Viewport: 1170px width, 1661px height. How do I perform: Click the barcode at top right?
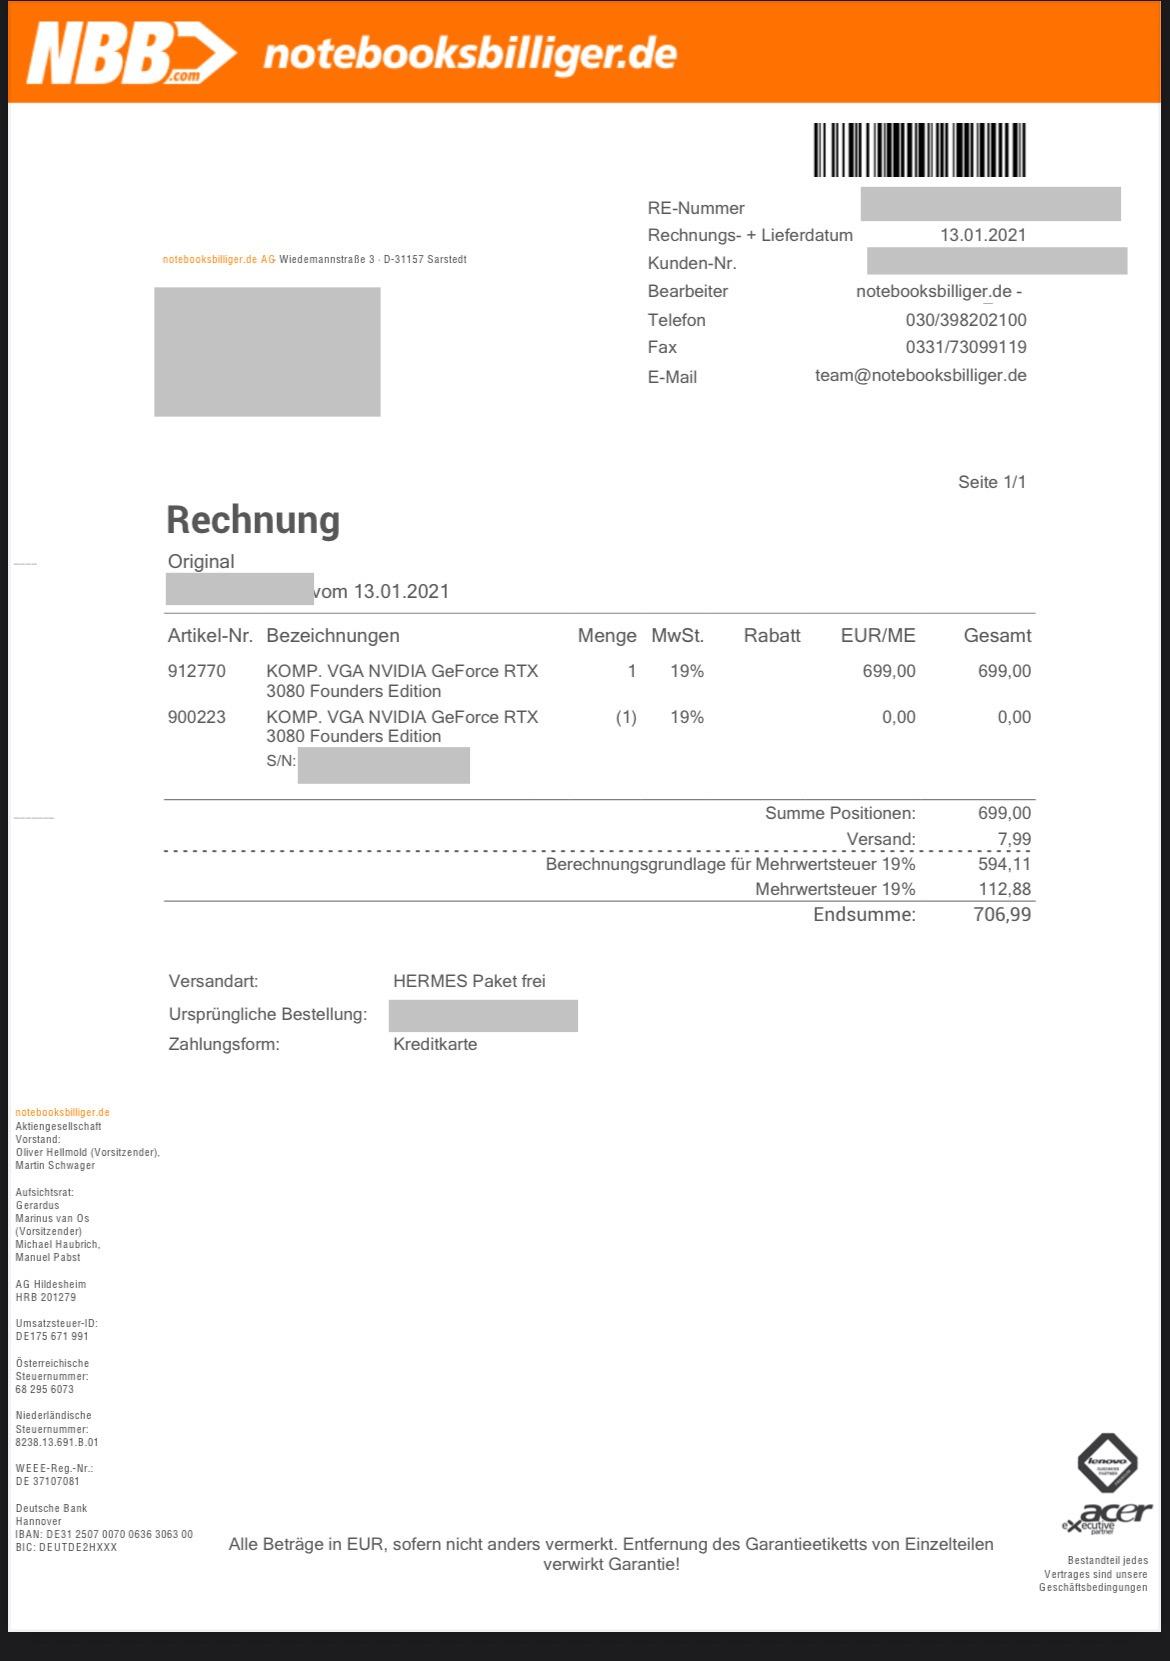tap(919, 150)
